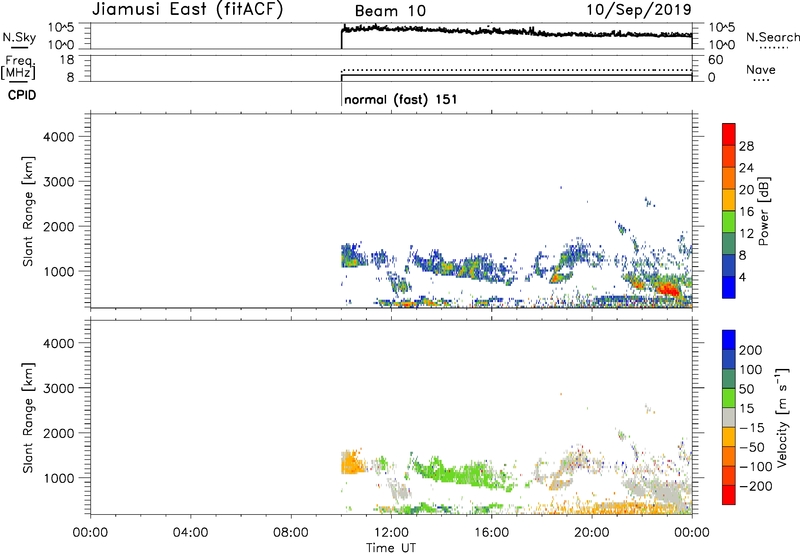Click the "Freq. [MHz]" axis label
The width and height of the screenshot is (800, 554).
click(x=18, y=67)
